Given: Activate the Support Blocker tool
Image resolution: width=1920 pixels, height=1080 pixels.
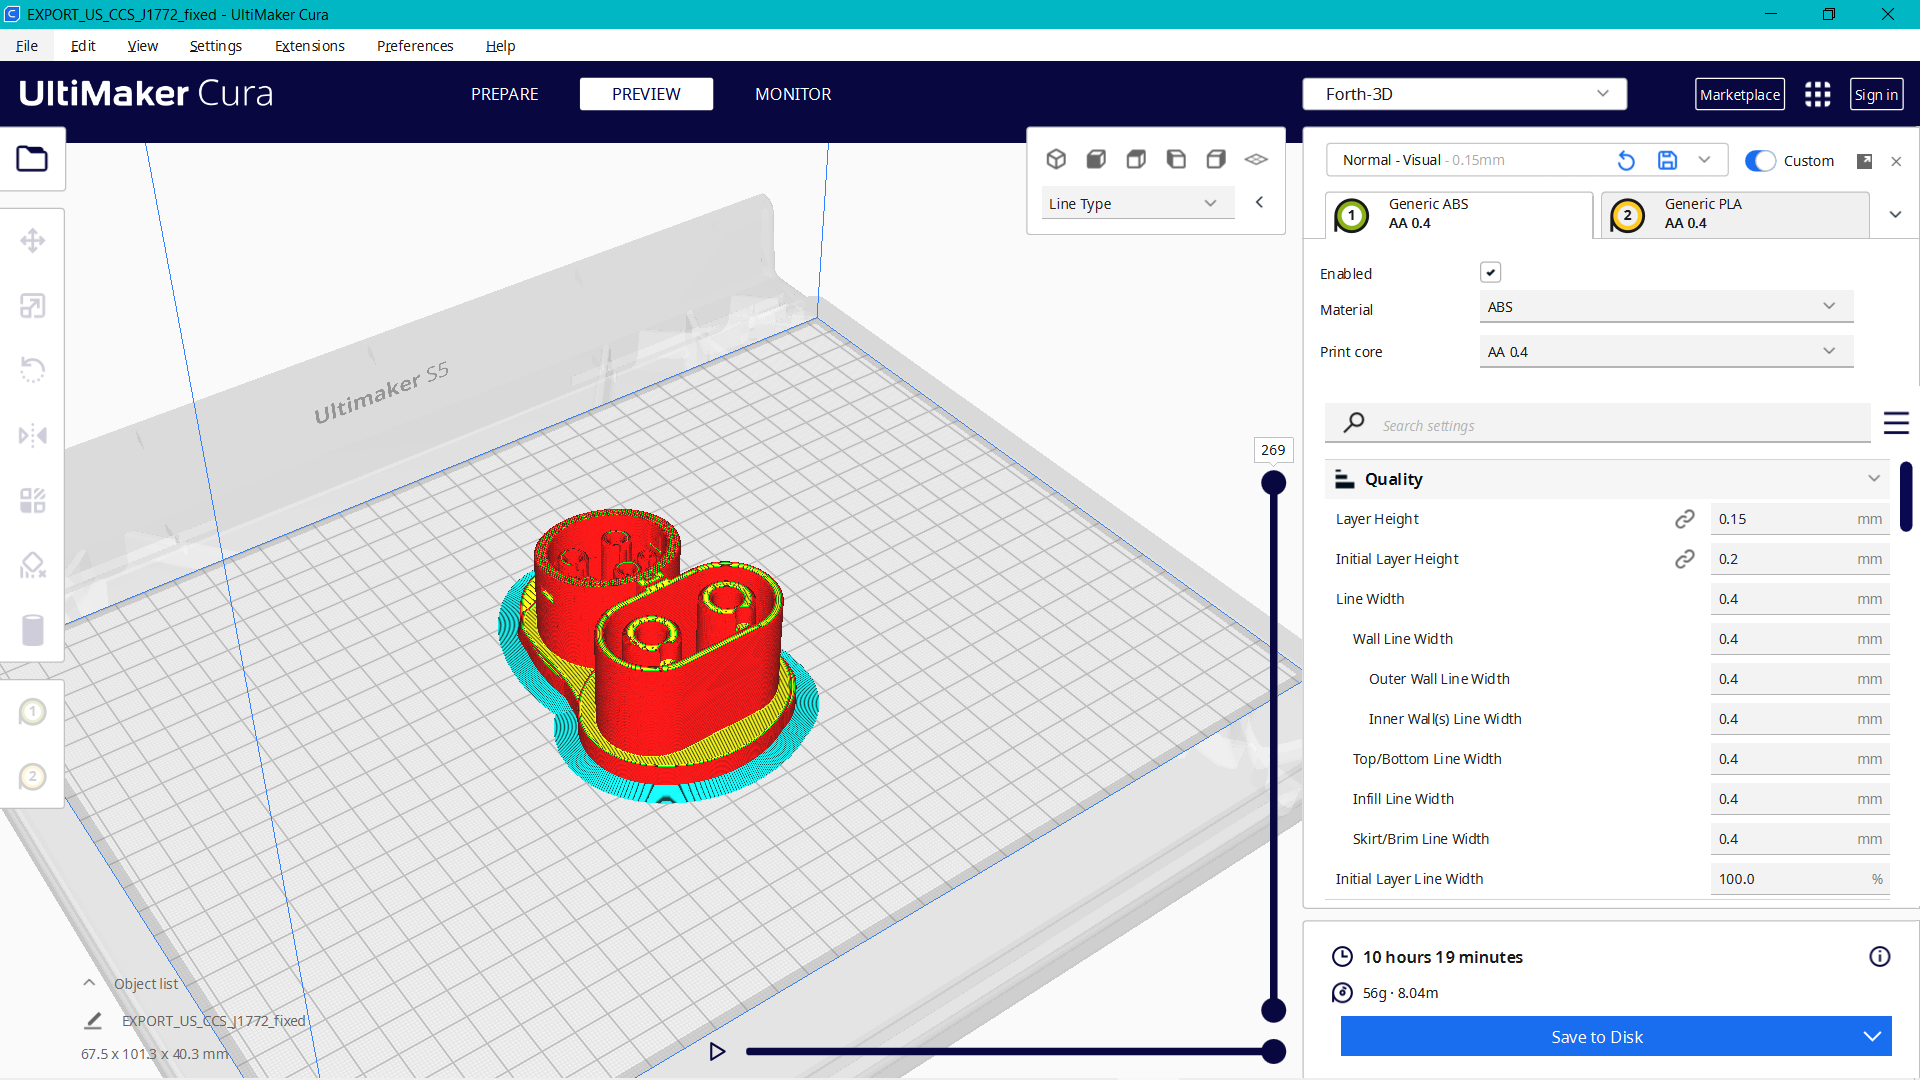Looking at the screenshot, I should coord(34,565).
